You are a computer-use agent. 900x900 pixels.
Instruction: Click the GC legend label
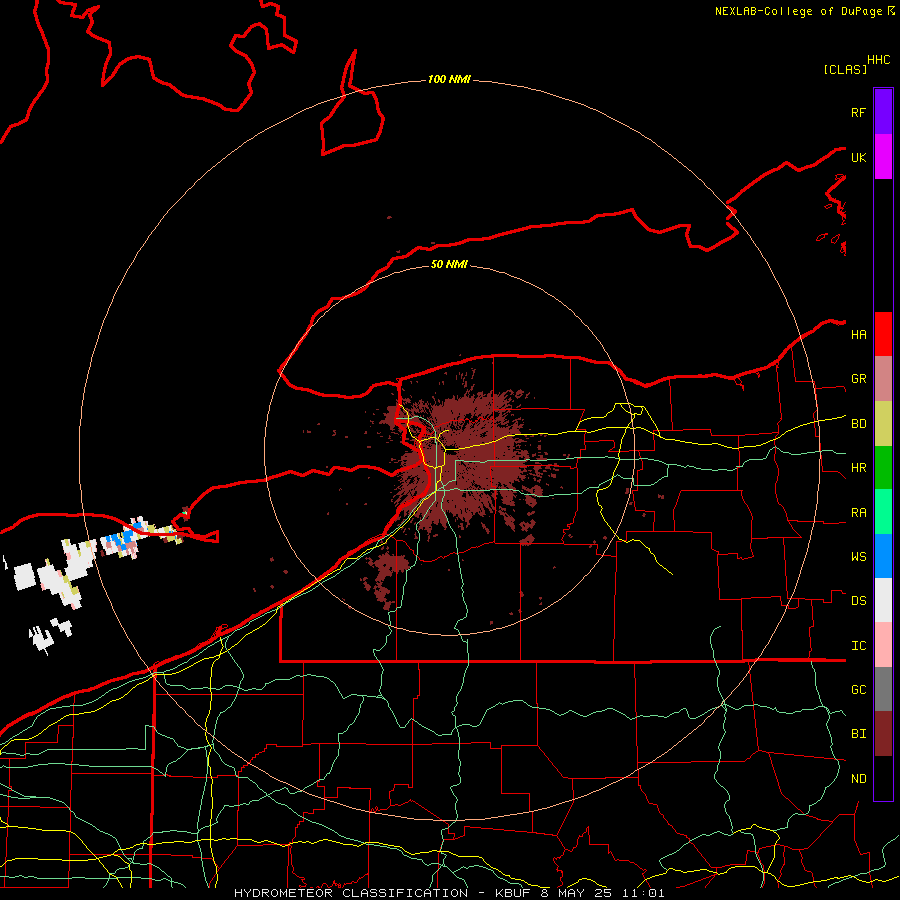point(858,689)
